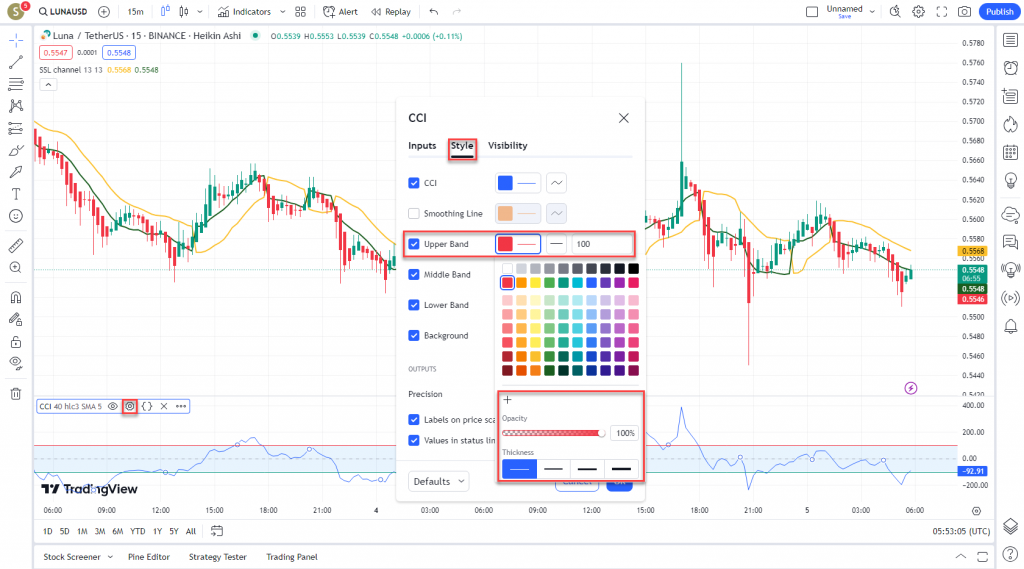Screen dimensions: 1024x569
Task: Toggle Values in status line checkbox
Action: click(413, 440)
